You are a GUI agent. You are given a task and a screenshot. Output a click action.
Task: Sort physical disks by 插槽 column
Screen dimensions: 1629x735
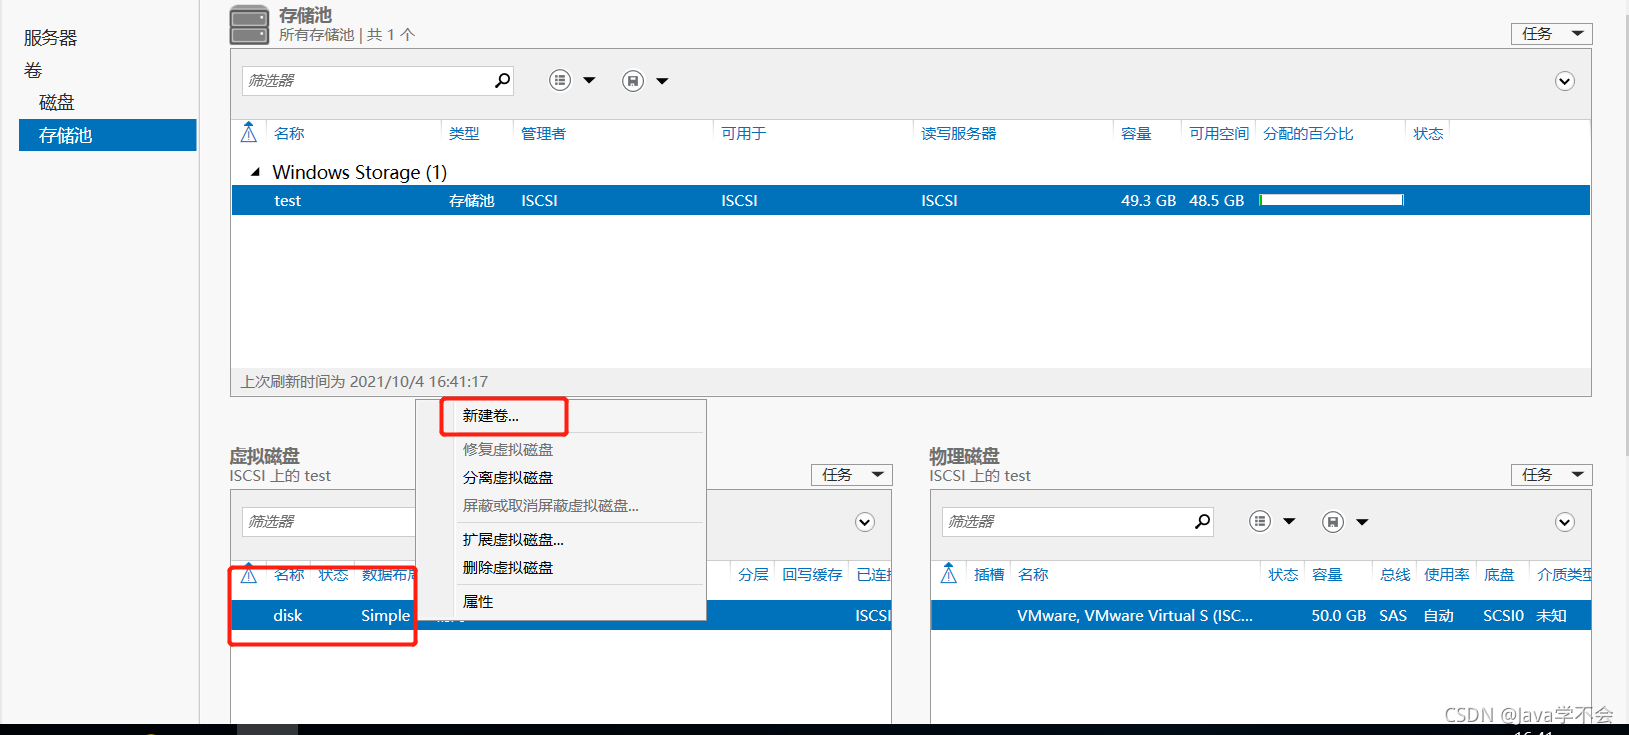(989, 574)
